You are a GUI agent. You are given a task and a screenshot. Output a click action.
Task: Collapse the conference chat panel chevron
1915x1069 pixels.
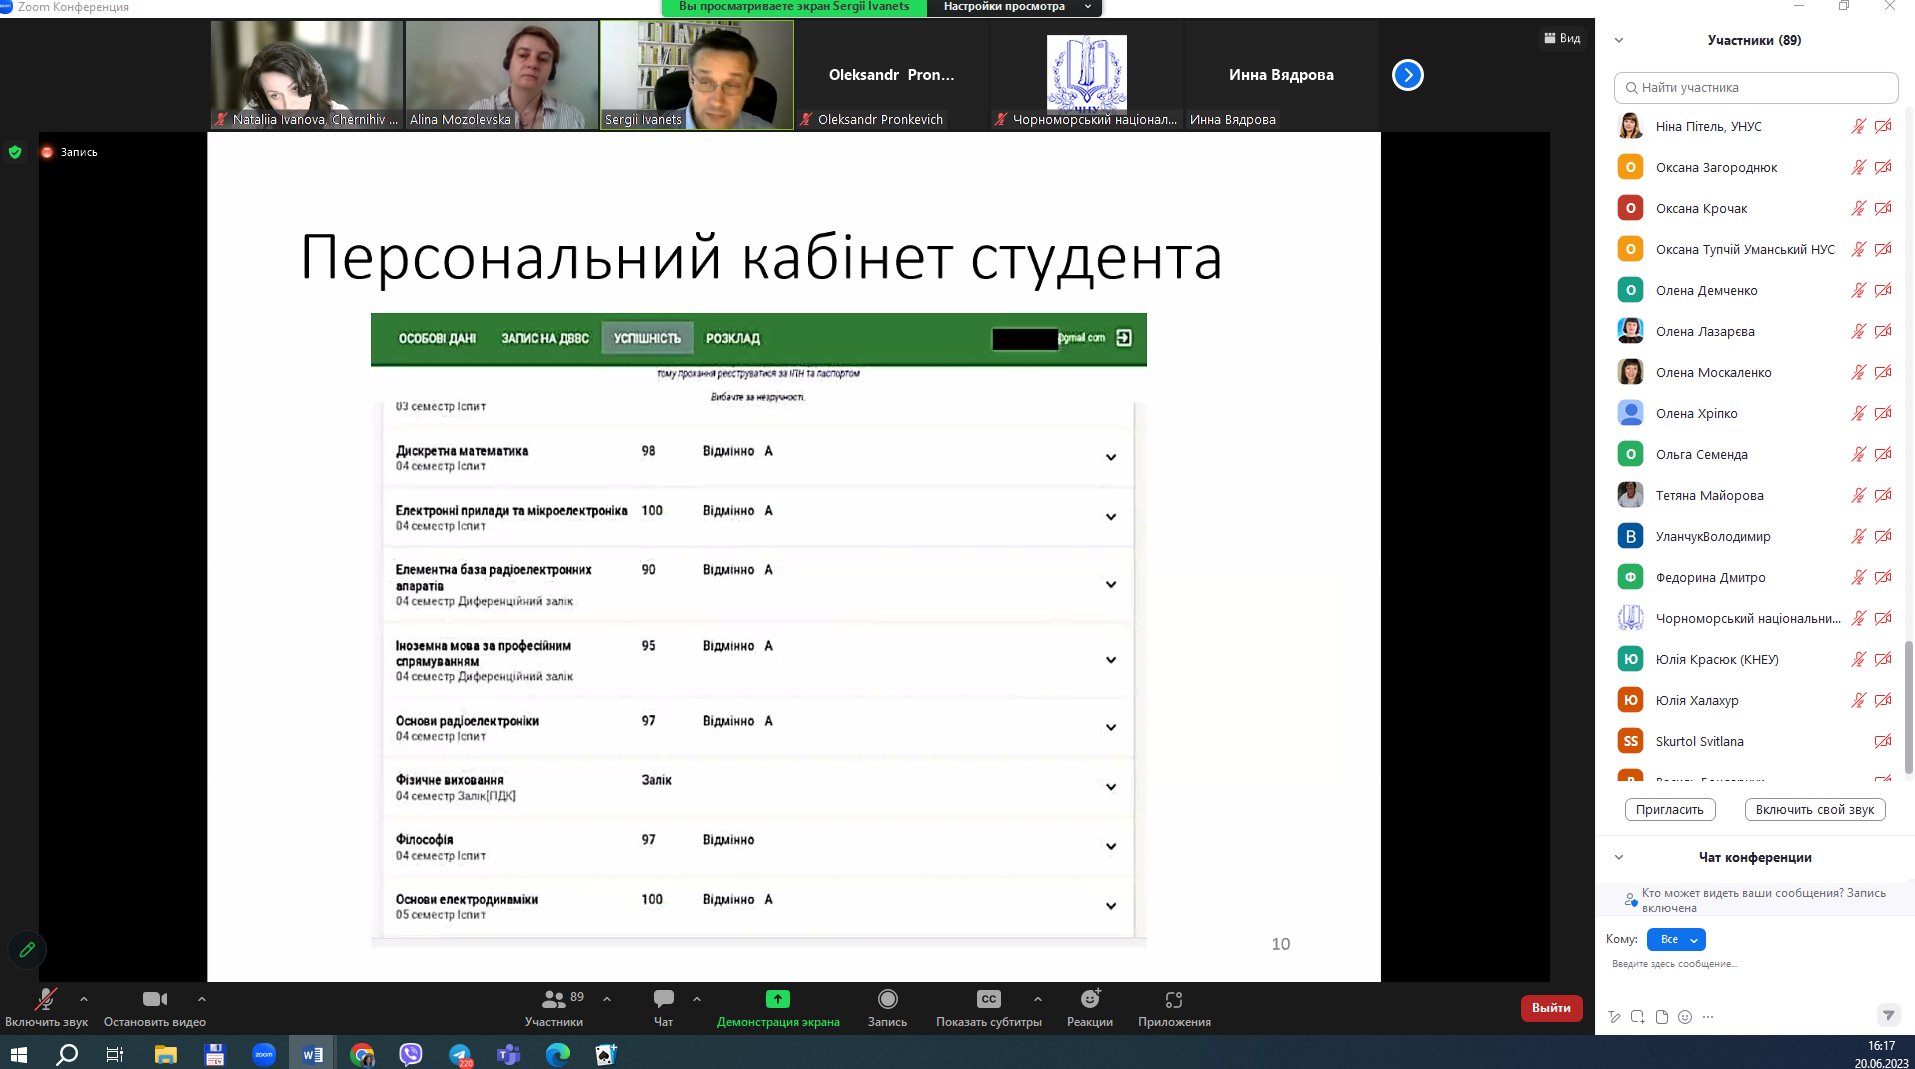pos(1619,857)
